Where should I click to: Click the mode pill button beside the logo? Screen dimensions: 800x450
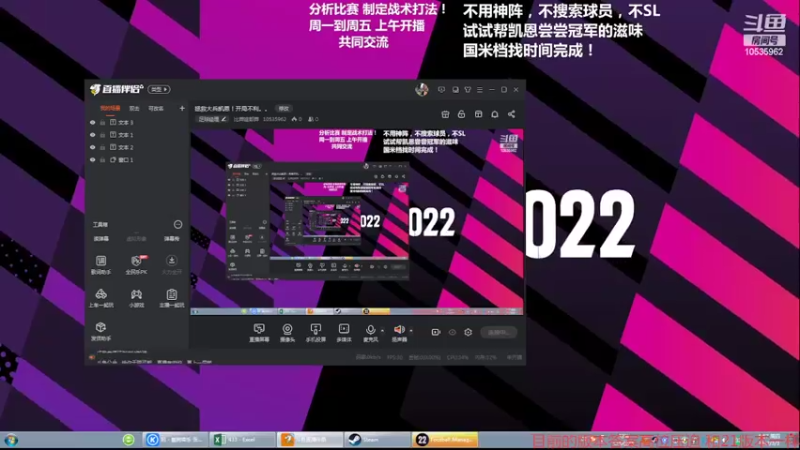click(159, 89)
